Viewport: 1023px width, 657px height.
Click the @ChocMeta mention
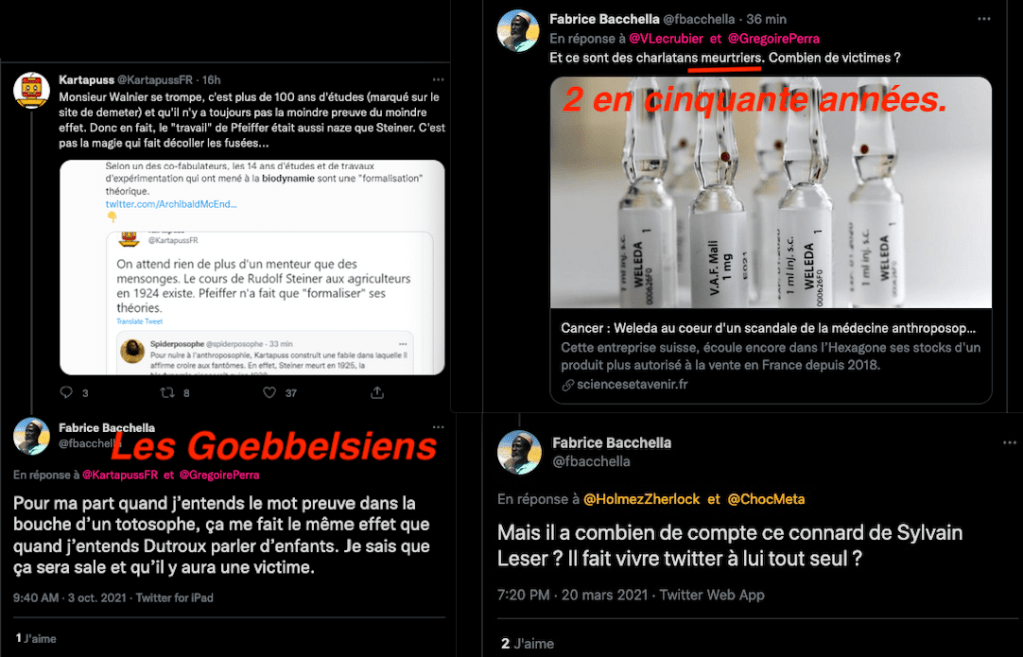tap(766, 499)
